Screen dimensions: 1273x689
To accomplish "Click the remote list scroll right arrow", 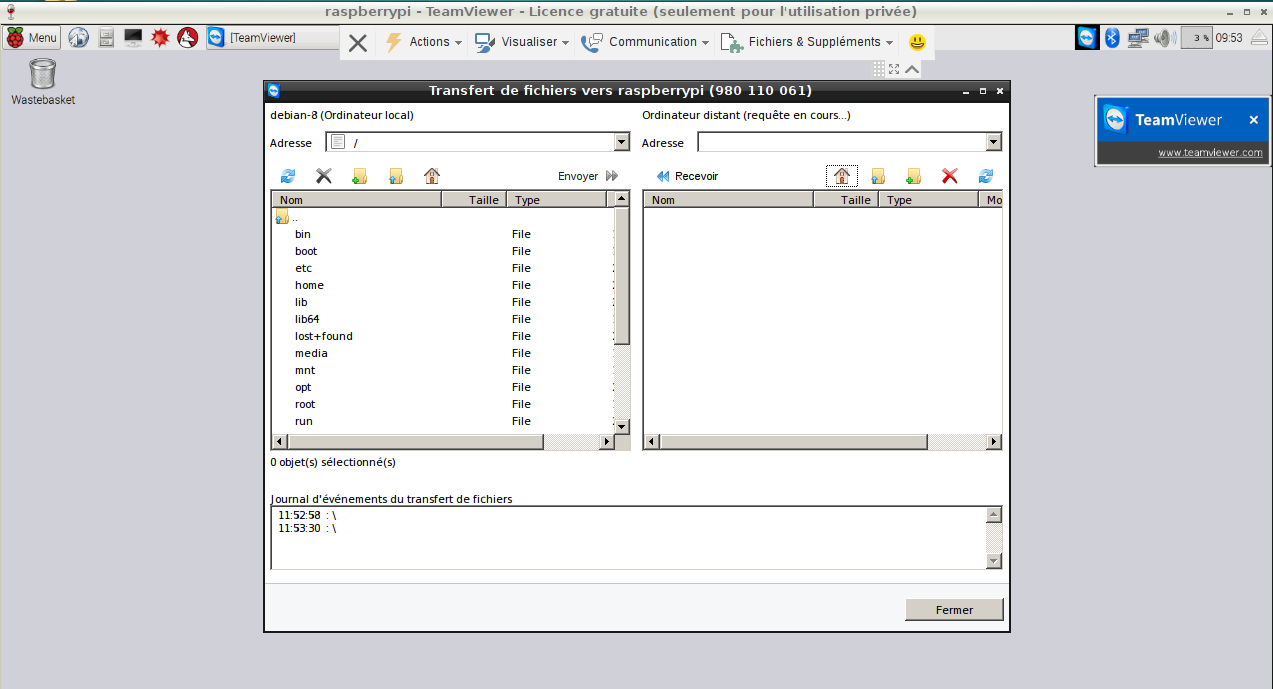I will [x=994, y=442].
